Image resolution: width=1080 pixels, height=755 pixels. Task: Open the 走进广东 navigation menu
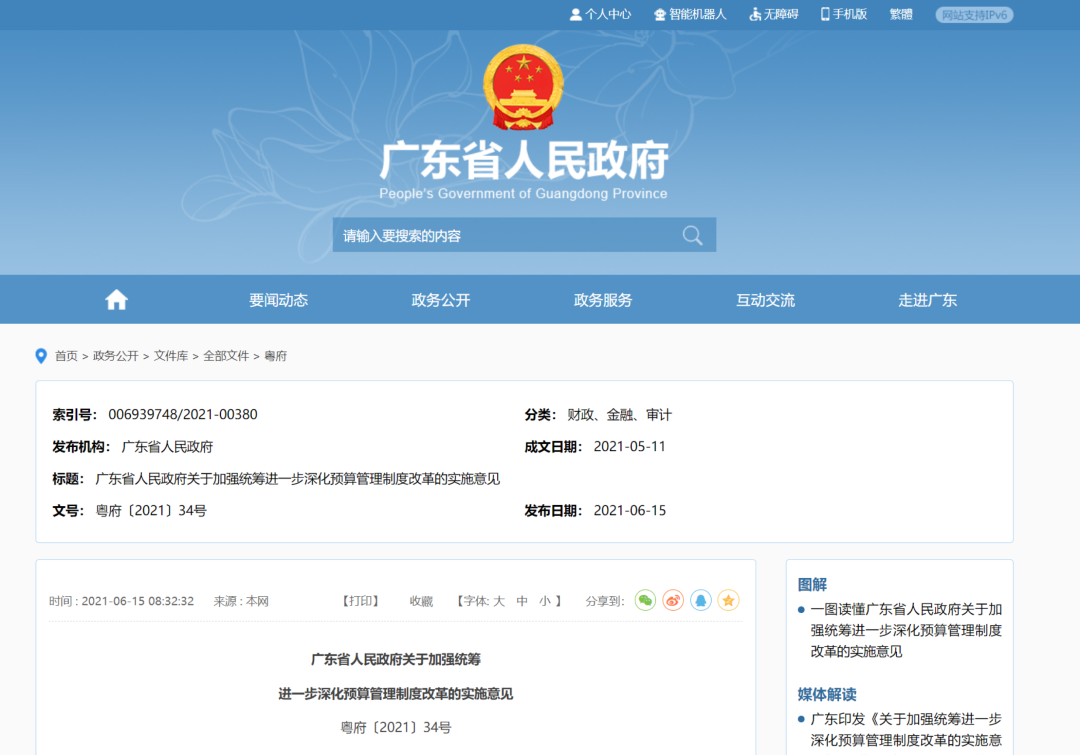pos(927,300)
